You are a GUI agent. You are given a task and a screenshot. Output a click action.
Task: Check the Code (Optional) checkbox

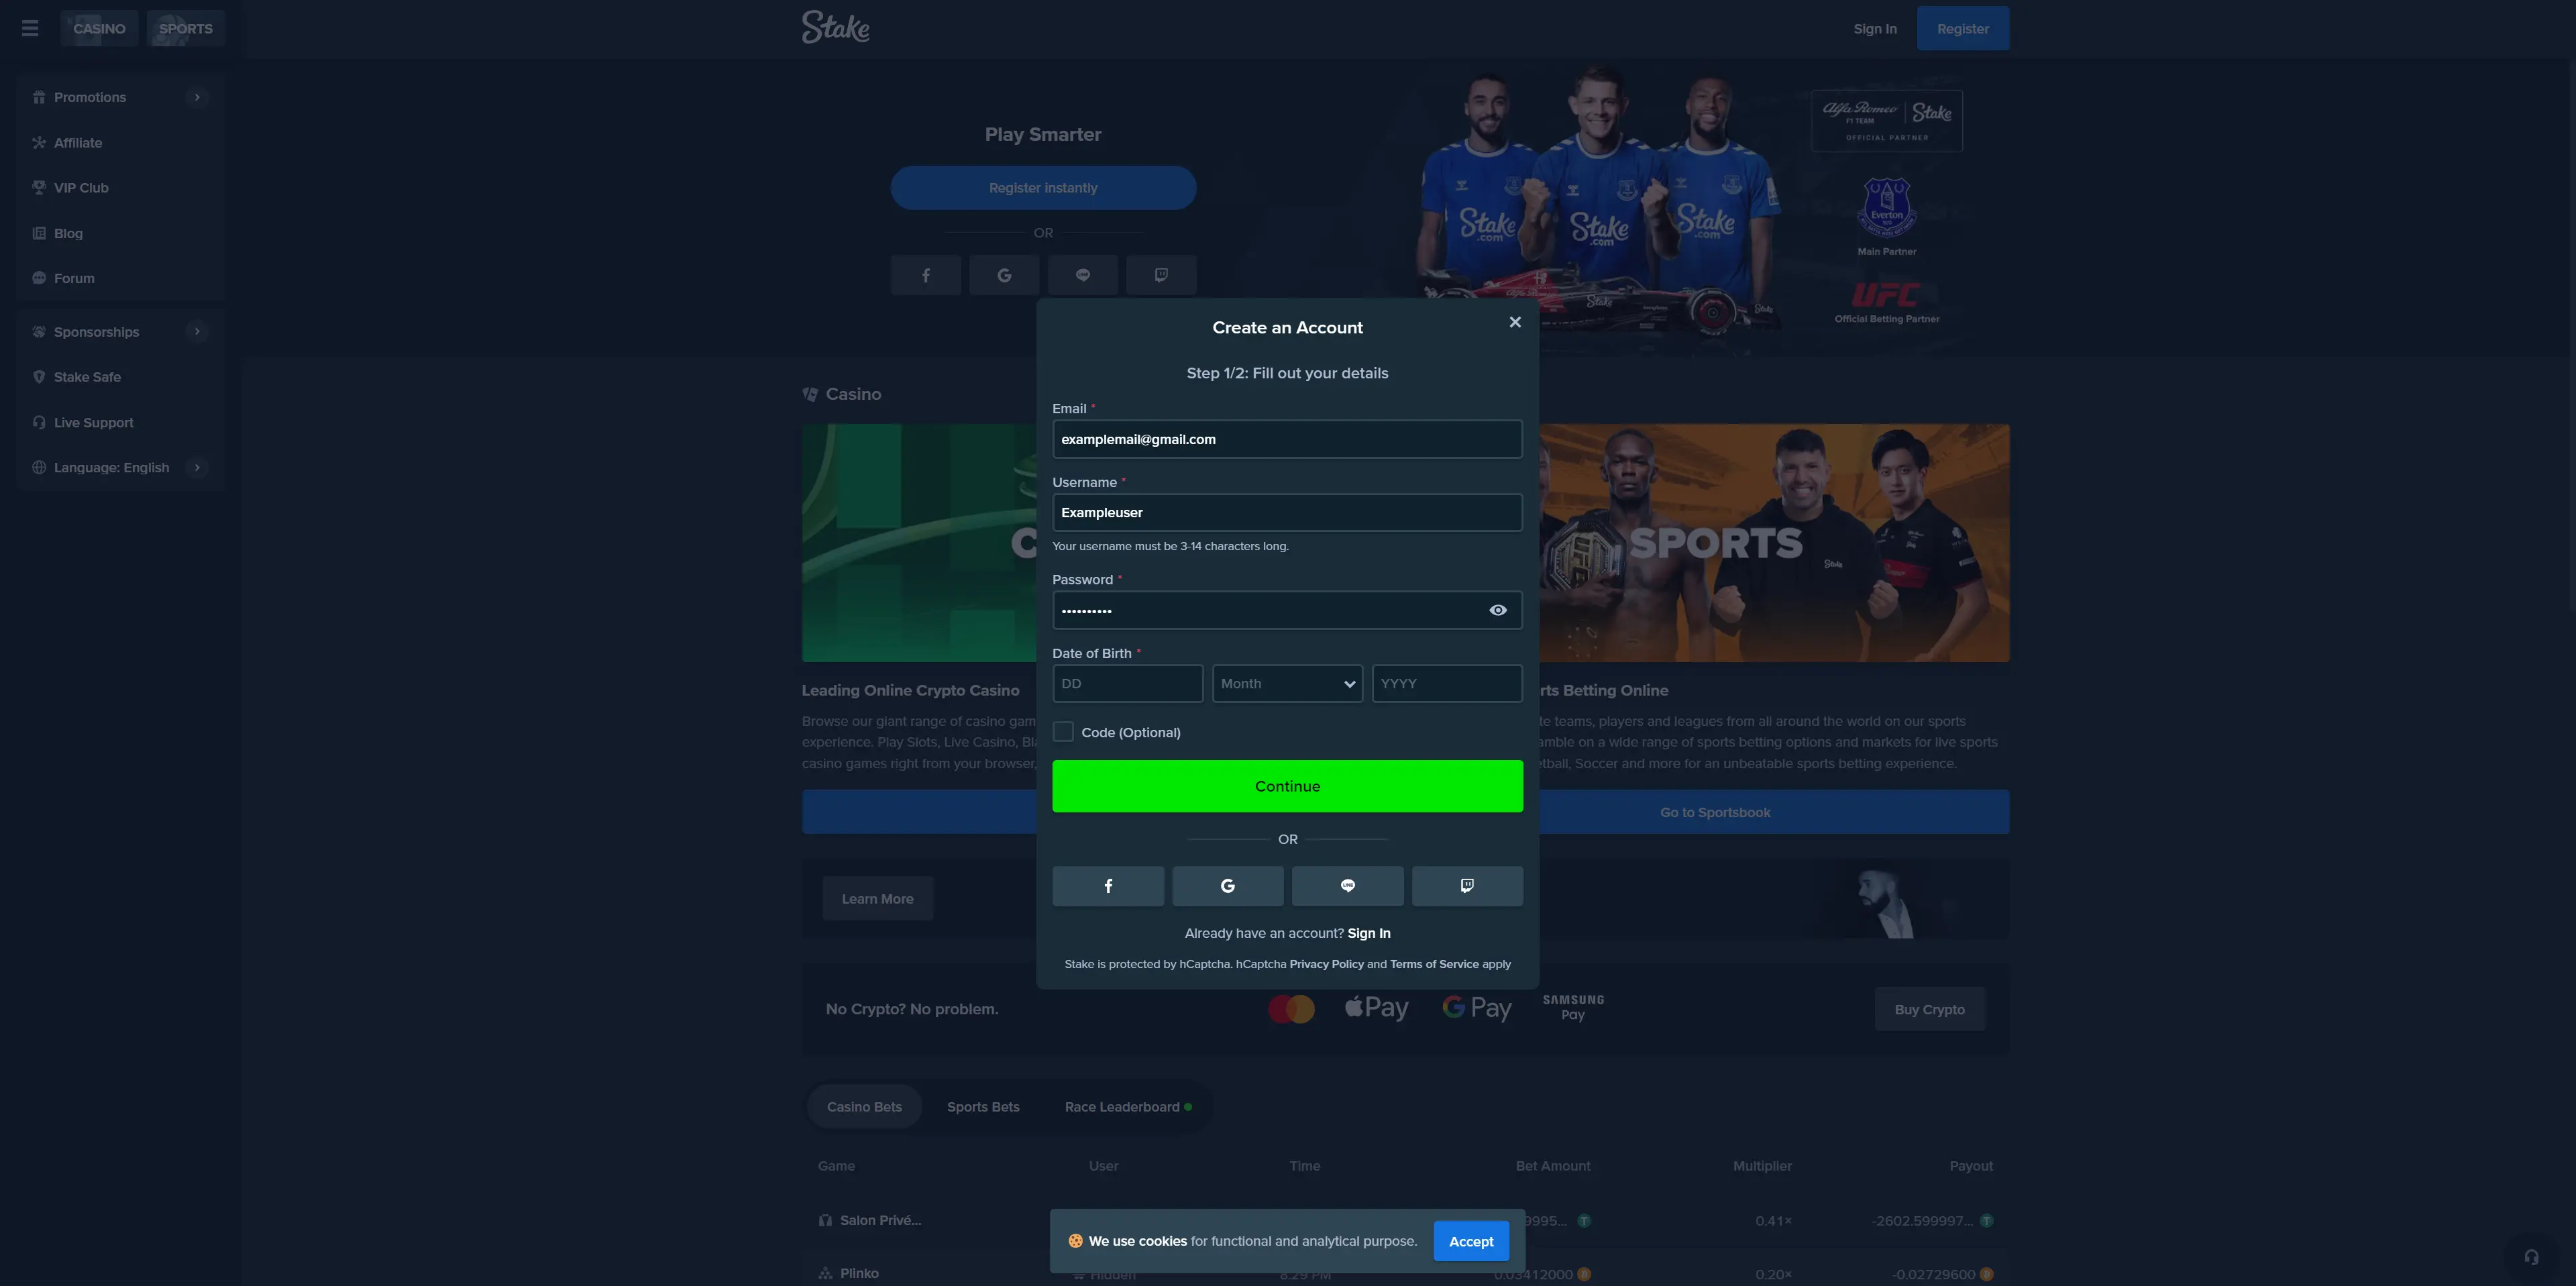point(1063,732)
